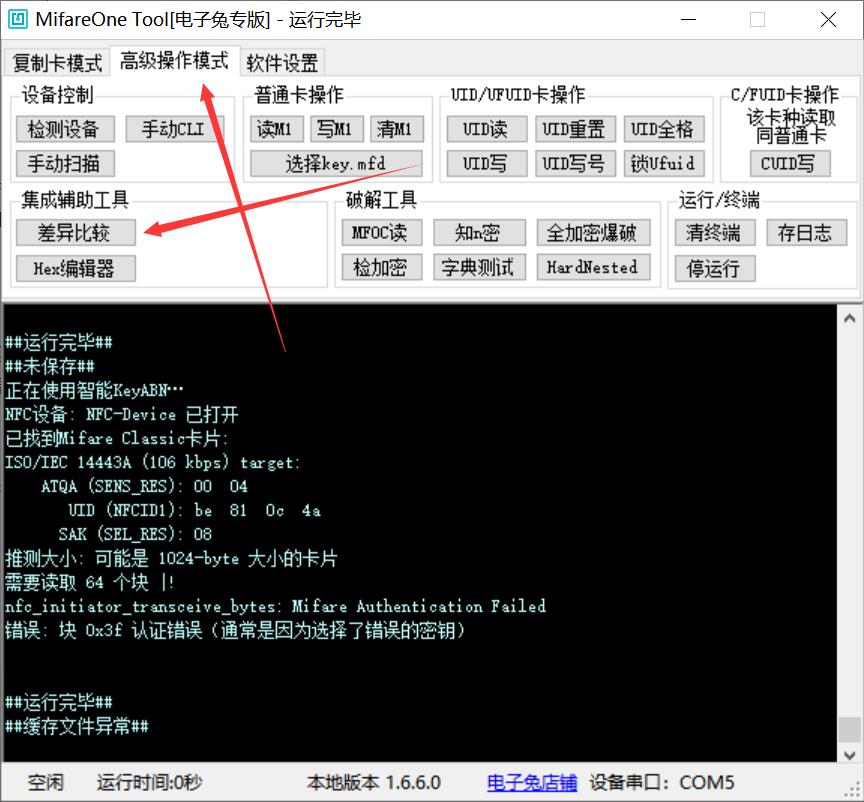Click the UID全格 format button
The height and width of the screenshot is (802, 864).
[x=663, y=129]
